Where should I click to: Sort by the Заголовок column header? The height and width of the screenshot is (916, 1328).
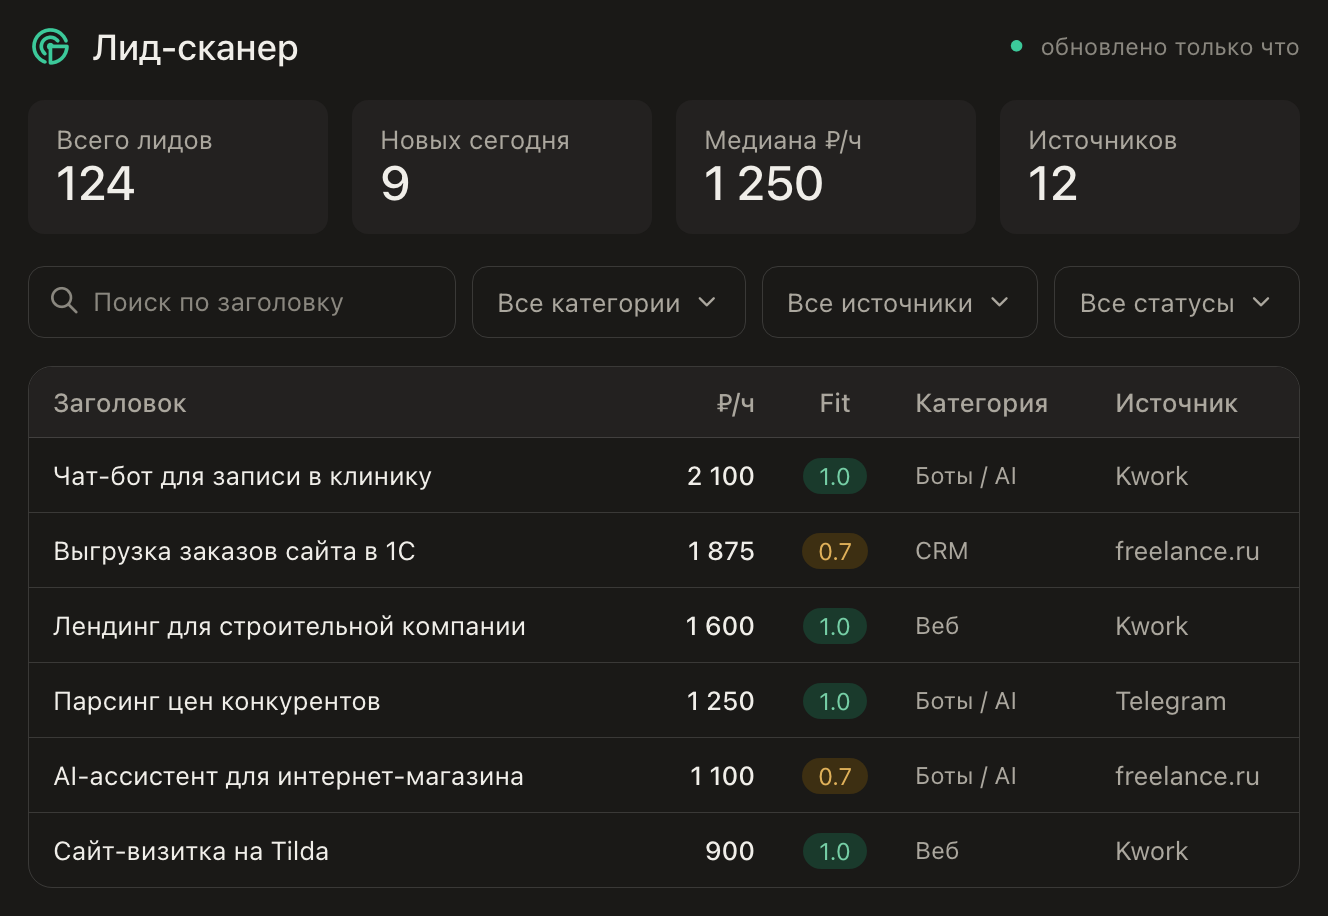pos(120,403)
